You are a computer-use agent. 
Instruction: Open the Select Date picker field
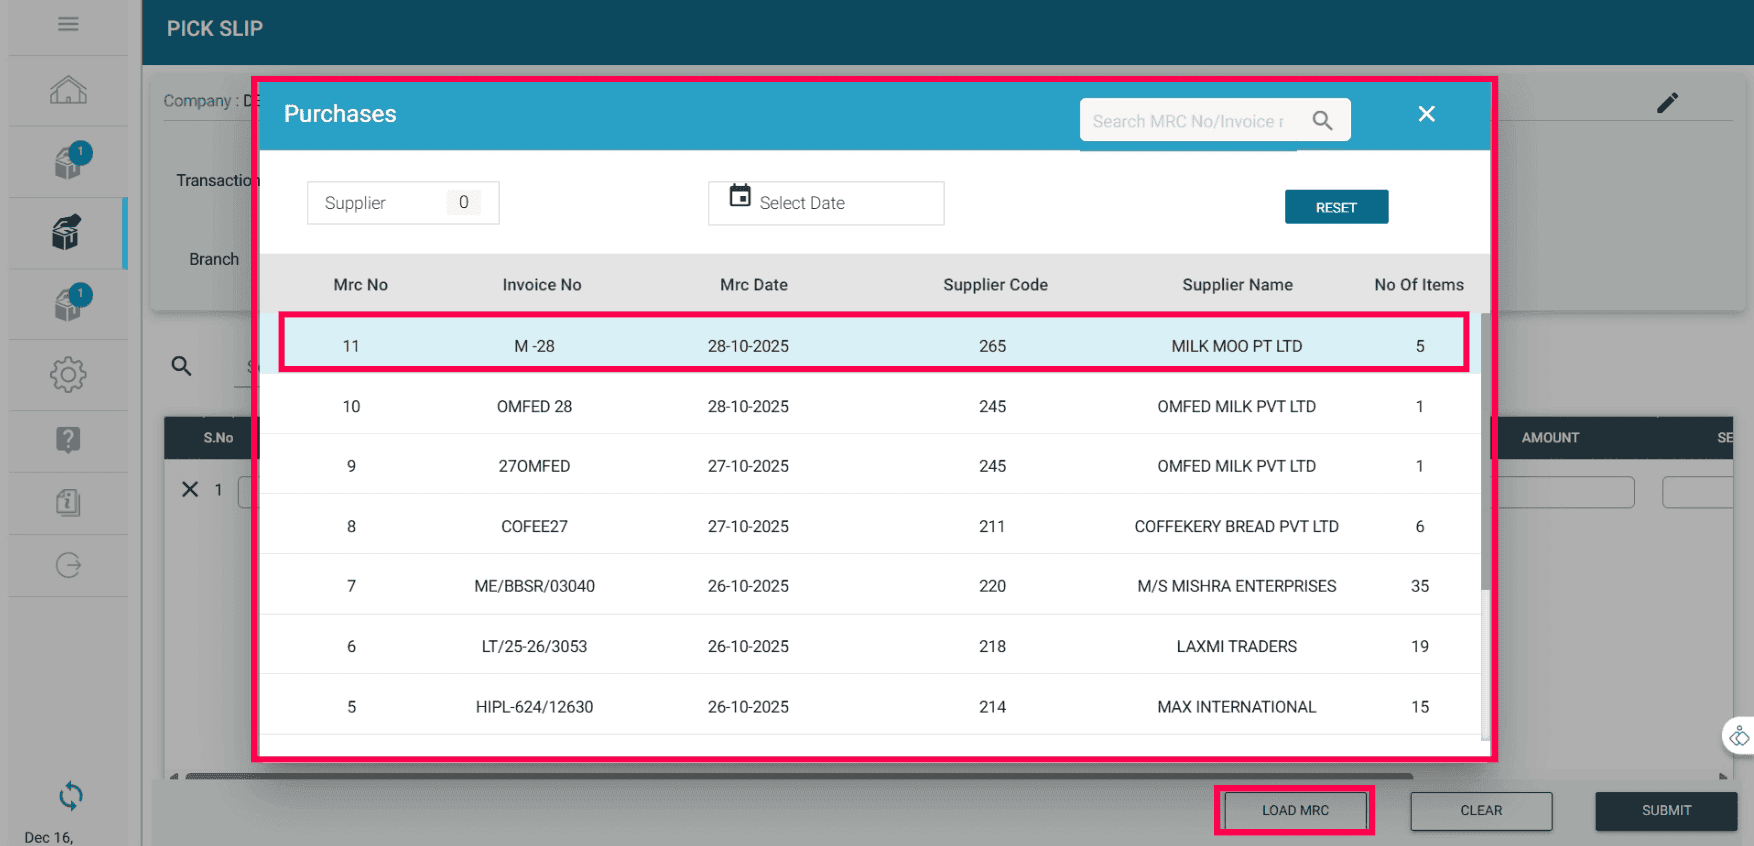(826, 203)
